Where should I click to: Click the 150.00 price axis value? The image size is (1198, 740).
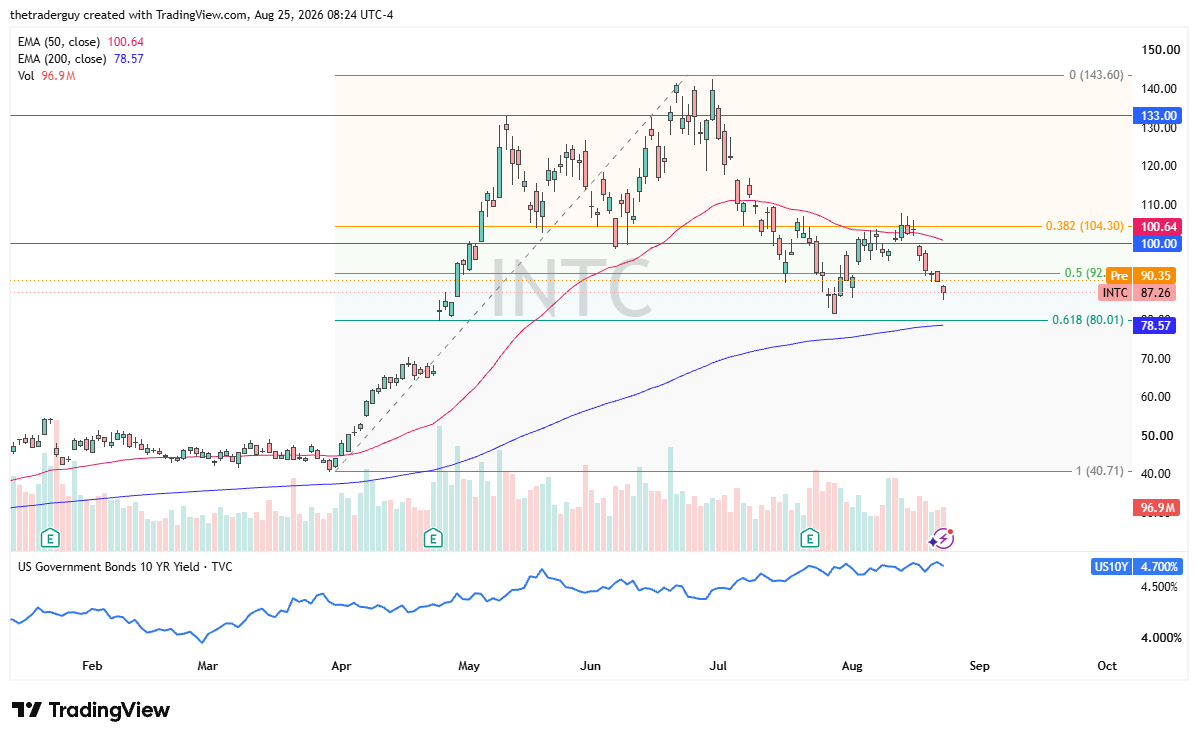tap(1161, 50)
